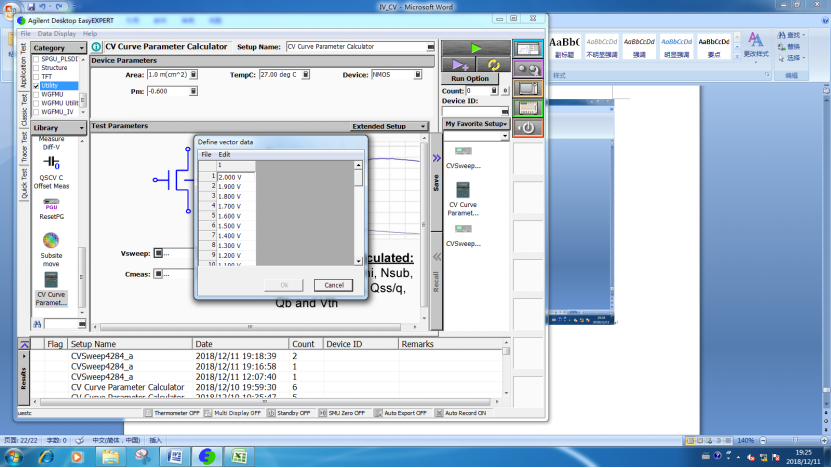Start measurement with green Single run button
Viewport: 831px width, 468px height.
[476, 48]
